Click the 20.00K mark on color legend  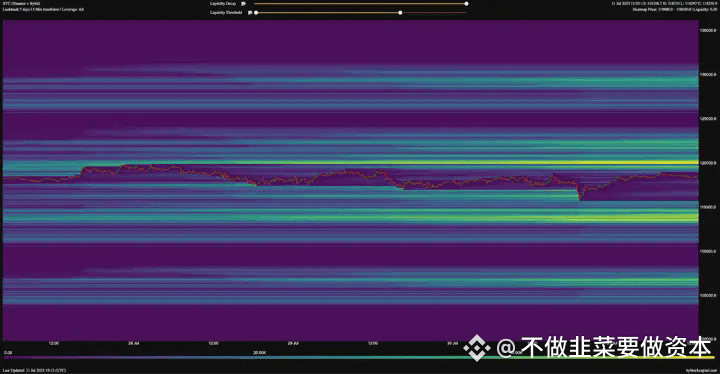(259, 352)
